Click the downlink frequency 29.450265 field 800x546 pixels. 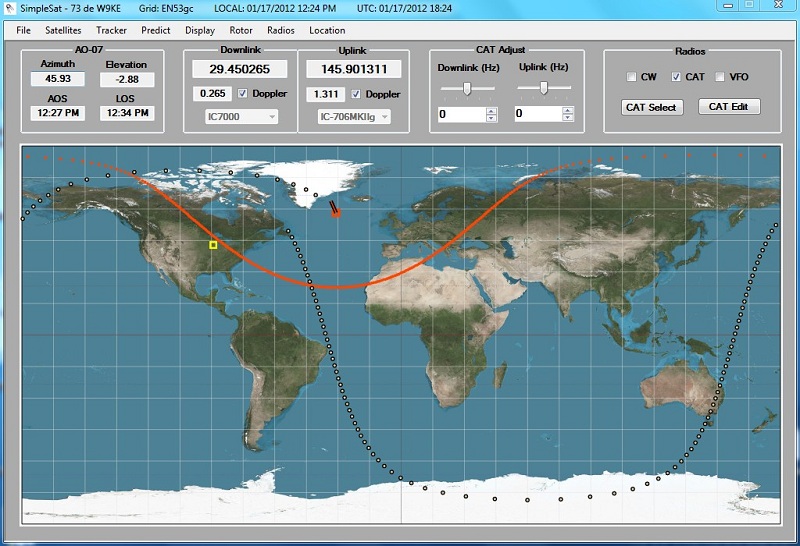pyautogui.click(x=240, y=69)
